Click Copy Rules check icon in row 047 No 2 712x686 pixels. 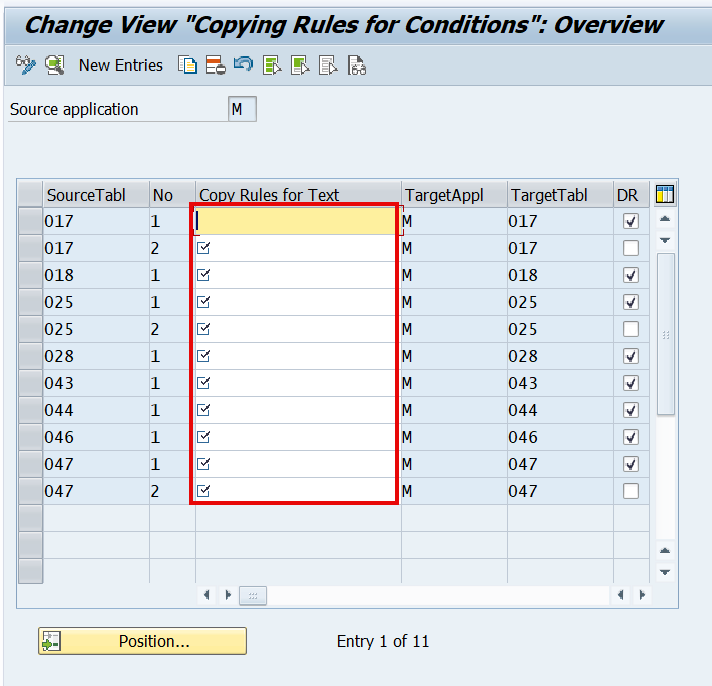point(203,491)
